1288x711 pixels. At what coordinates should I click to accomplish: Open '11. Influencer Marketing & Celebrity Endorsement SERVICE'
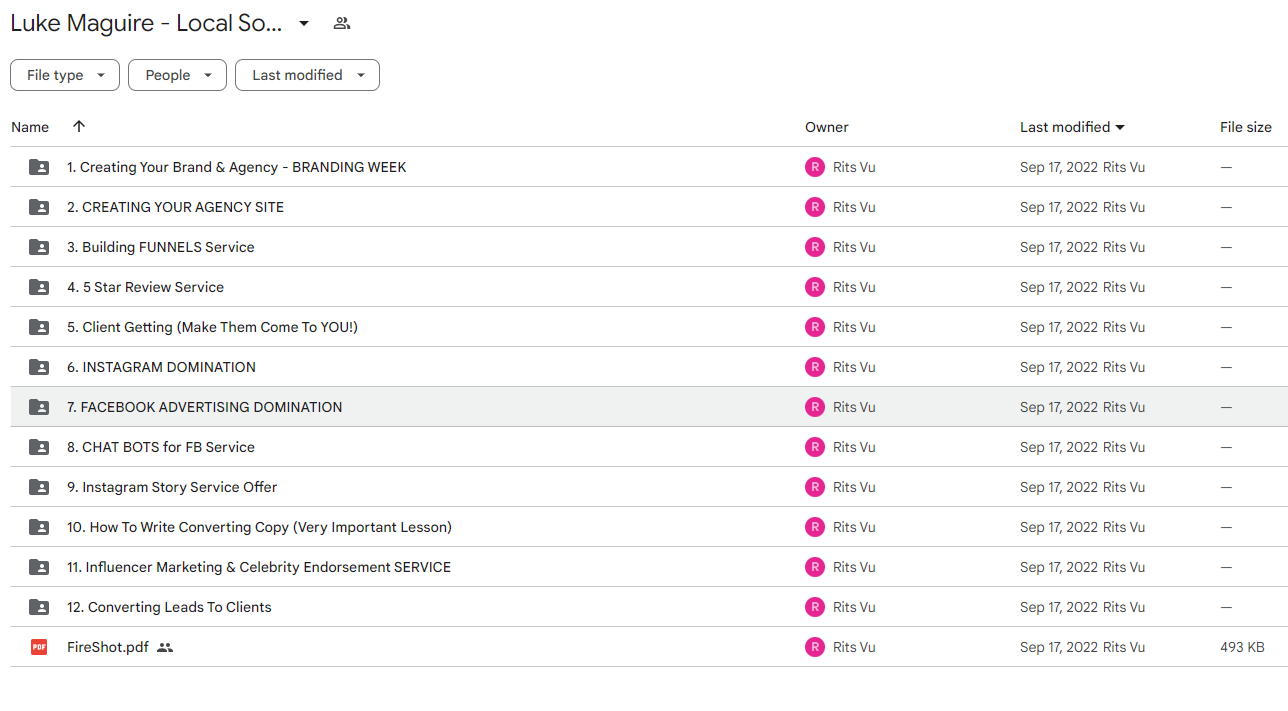tap(259, 567)
